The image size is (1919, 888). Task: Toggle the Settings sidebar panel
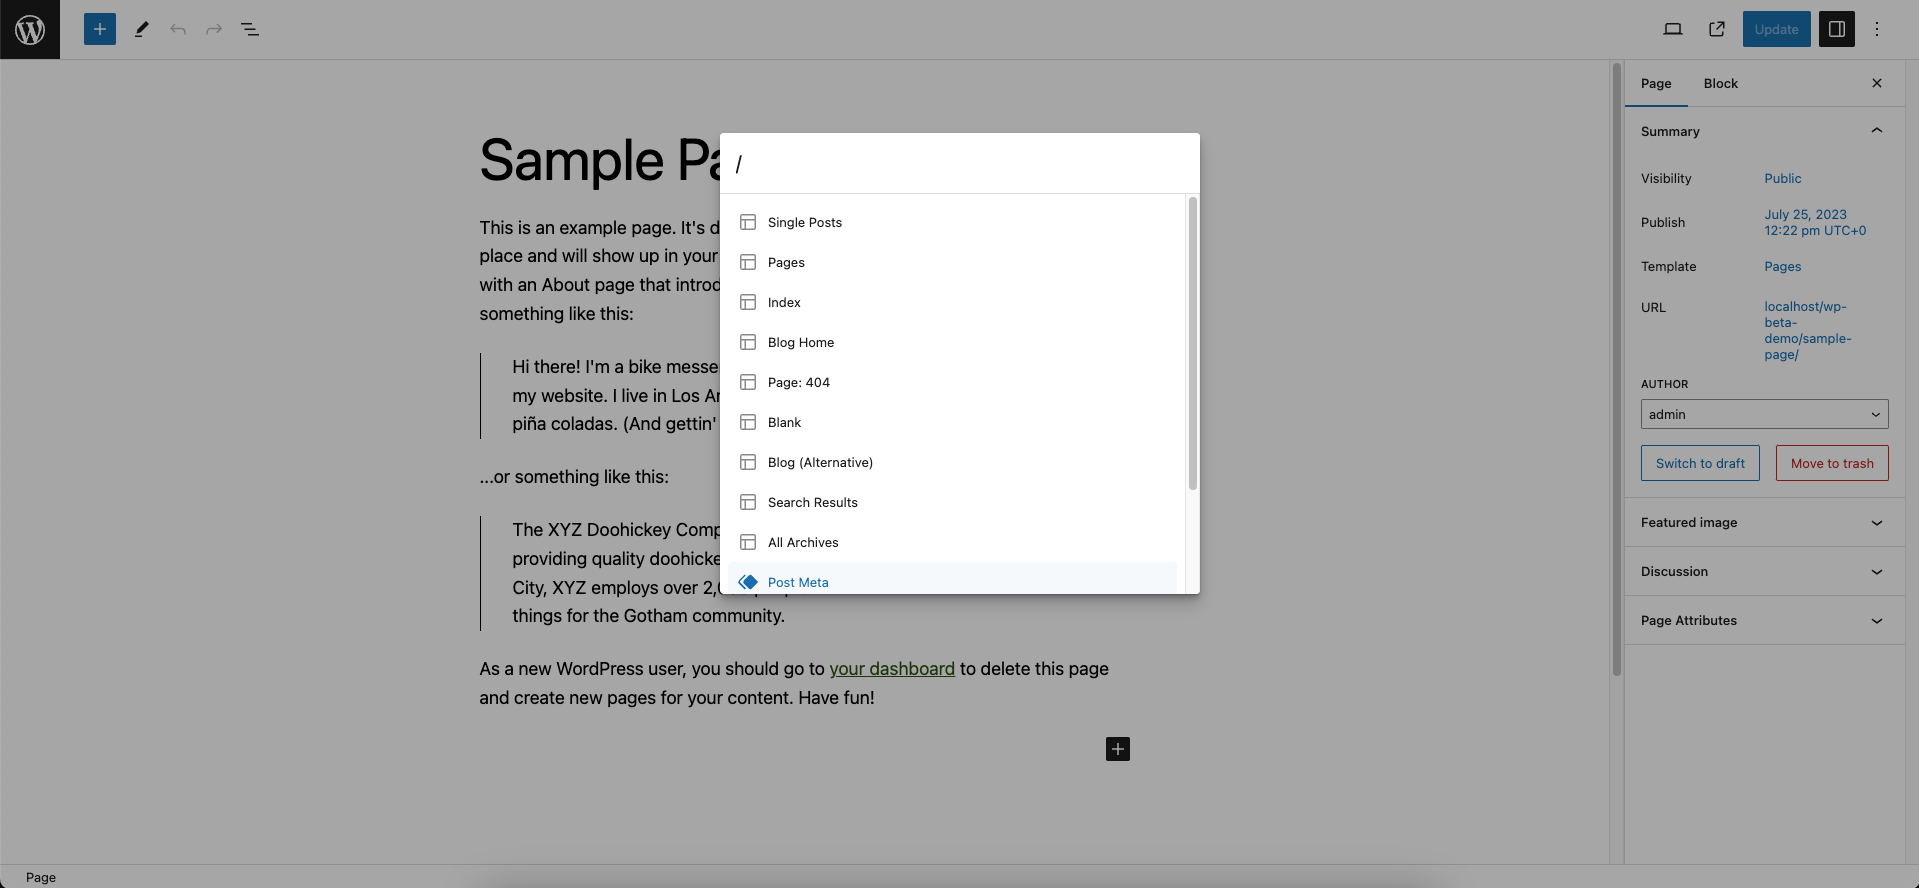1837,29
